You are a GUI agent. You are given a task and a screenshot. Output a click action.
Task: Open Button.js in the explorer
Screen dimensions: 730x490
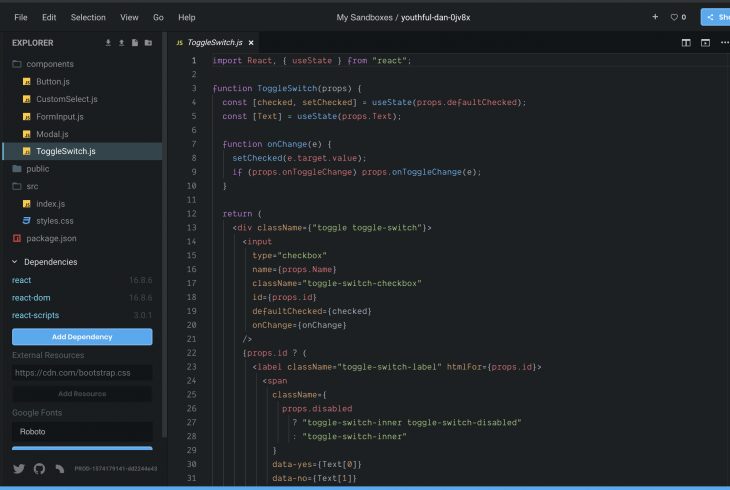pos(53,82)
